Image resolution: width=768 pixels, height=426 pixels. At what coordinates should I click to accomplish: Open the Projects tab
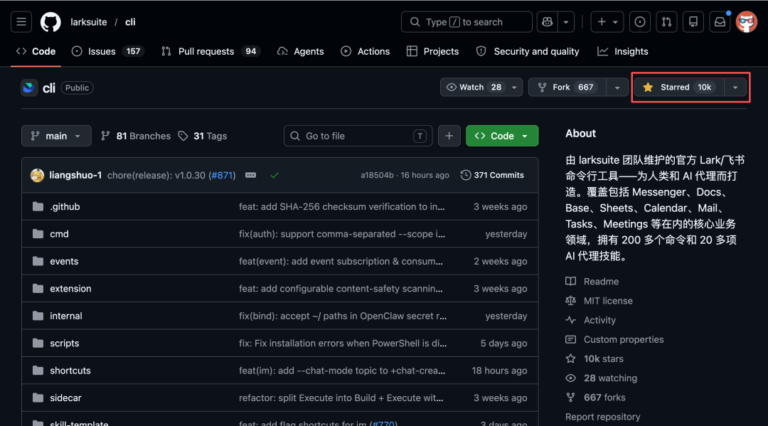(432, 51)
